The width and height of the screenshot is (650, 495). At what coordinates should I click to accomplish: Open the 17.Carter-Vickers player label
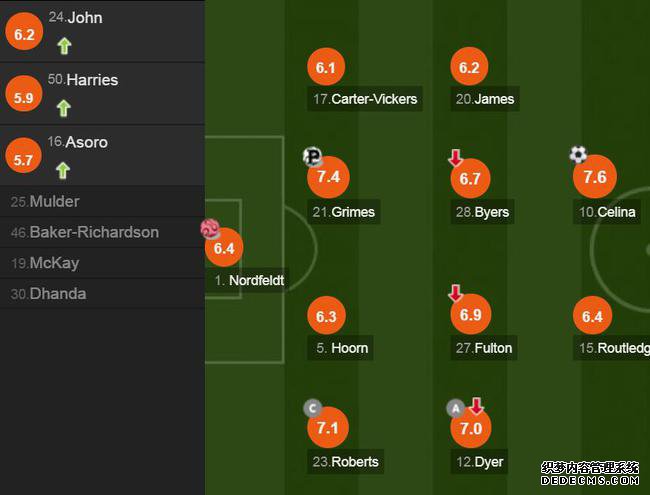(365, 99)
